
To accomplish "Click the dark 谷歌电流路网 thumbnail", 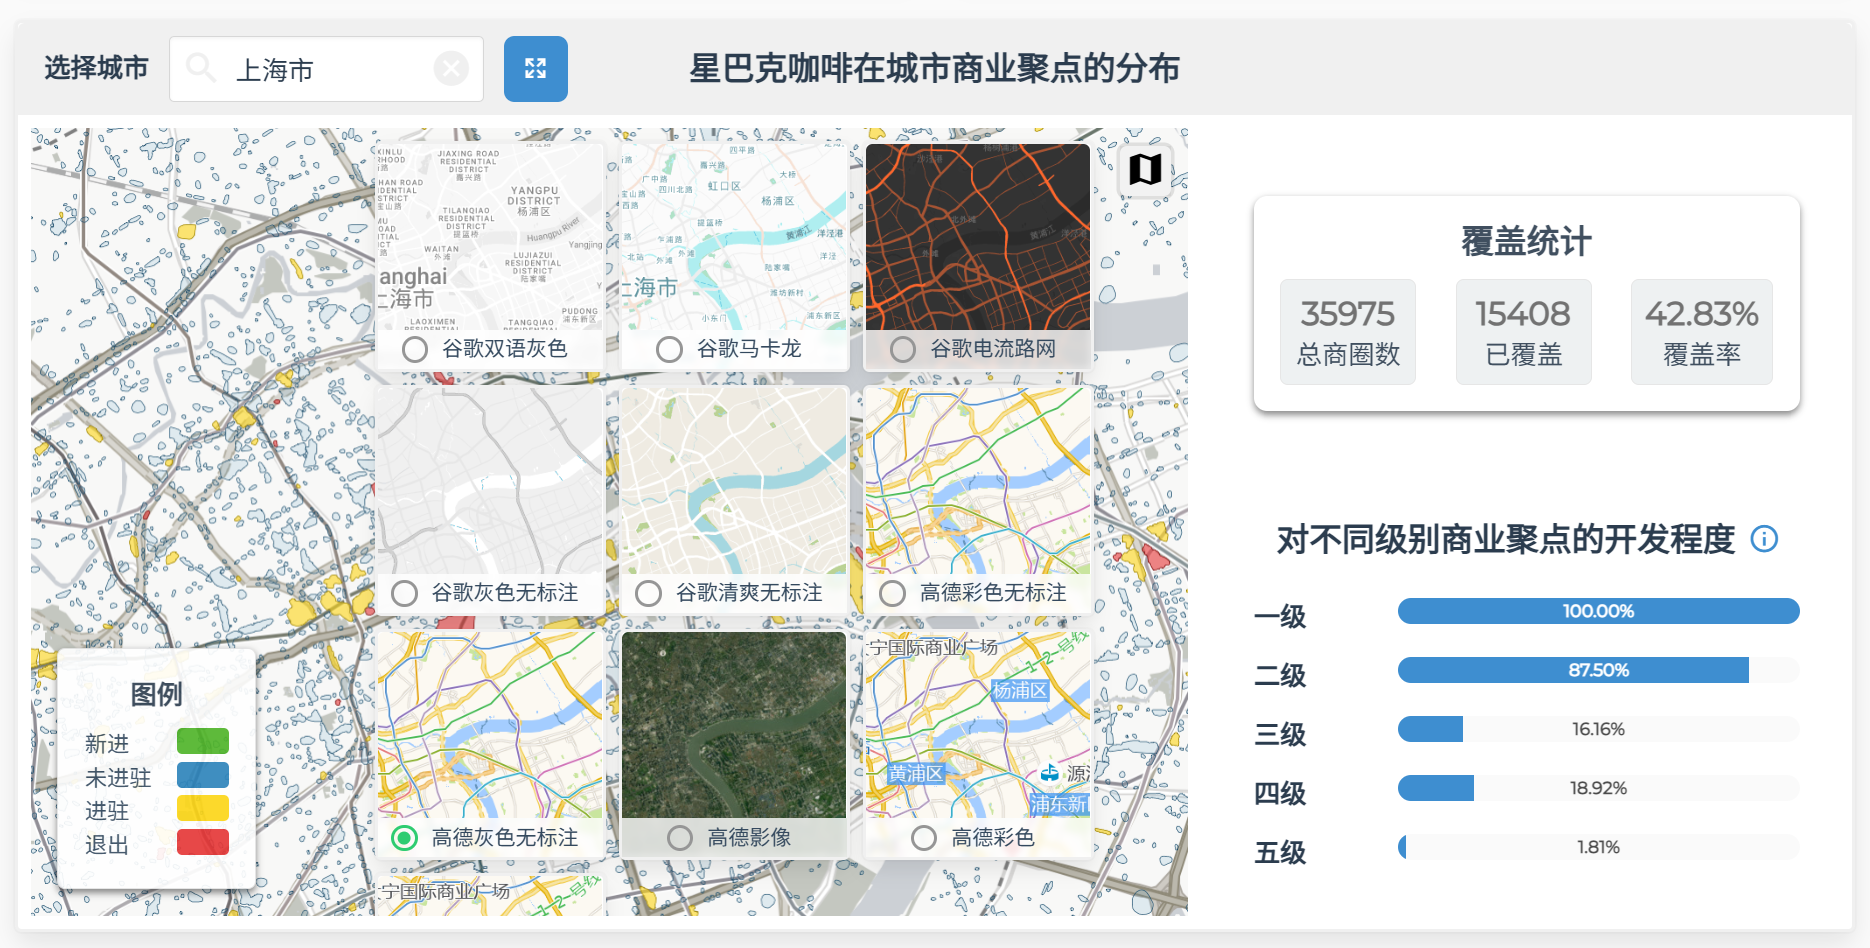I will [x=978, y=237].
